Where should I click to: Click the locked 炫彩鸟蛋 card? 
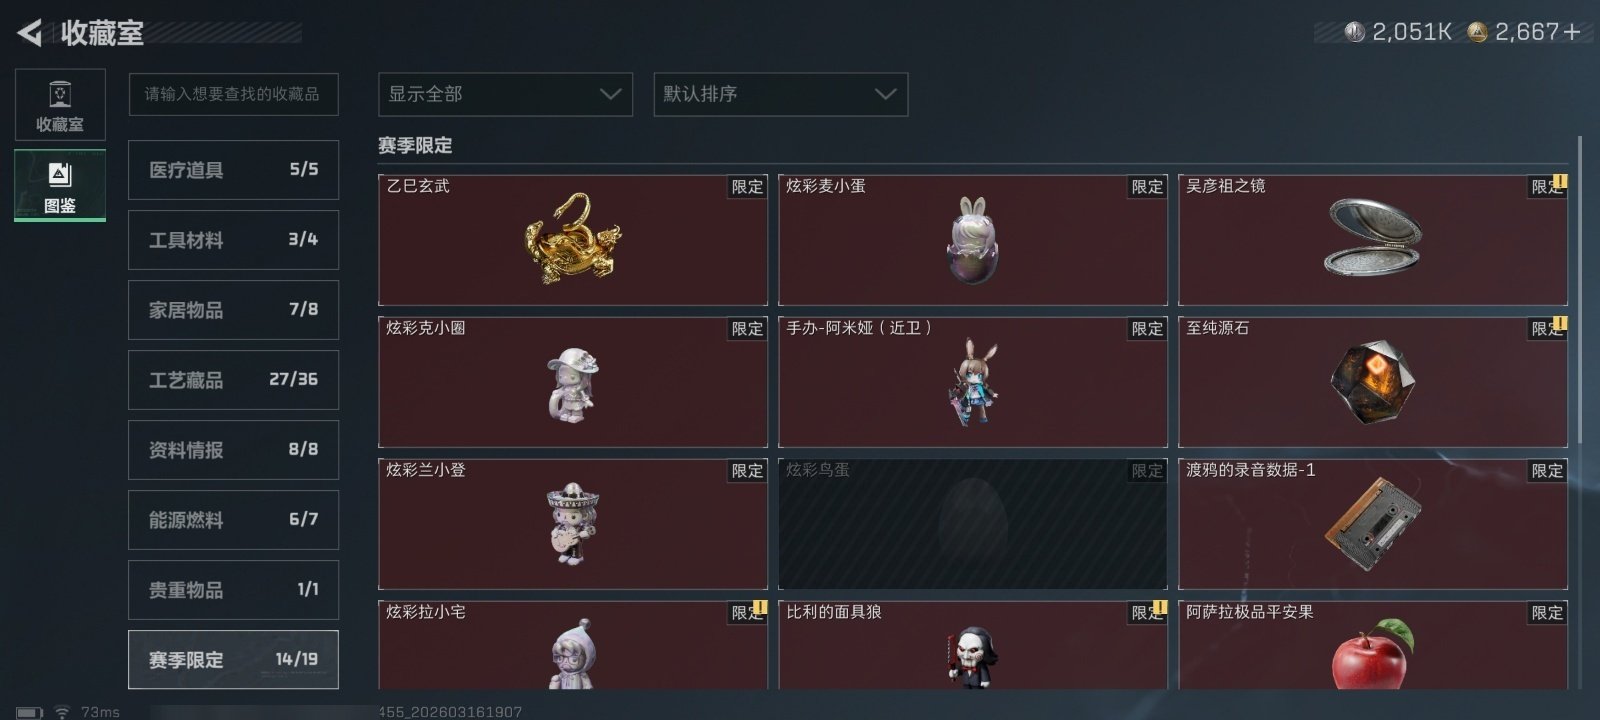coord(973,524)
